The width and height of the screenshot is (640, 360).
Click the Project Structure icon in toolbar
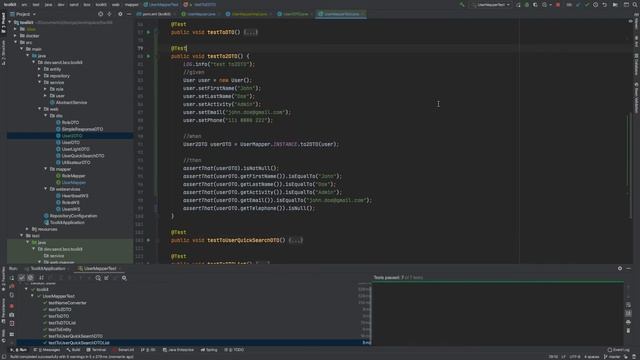point(626,5)
